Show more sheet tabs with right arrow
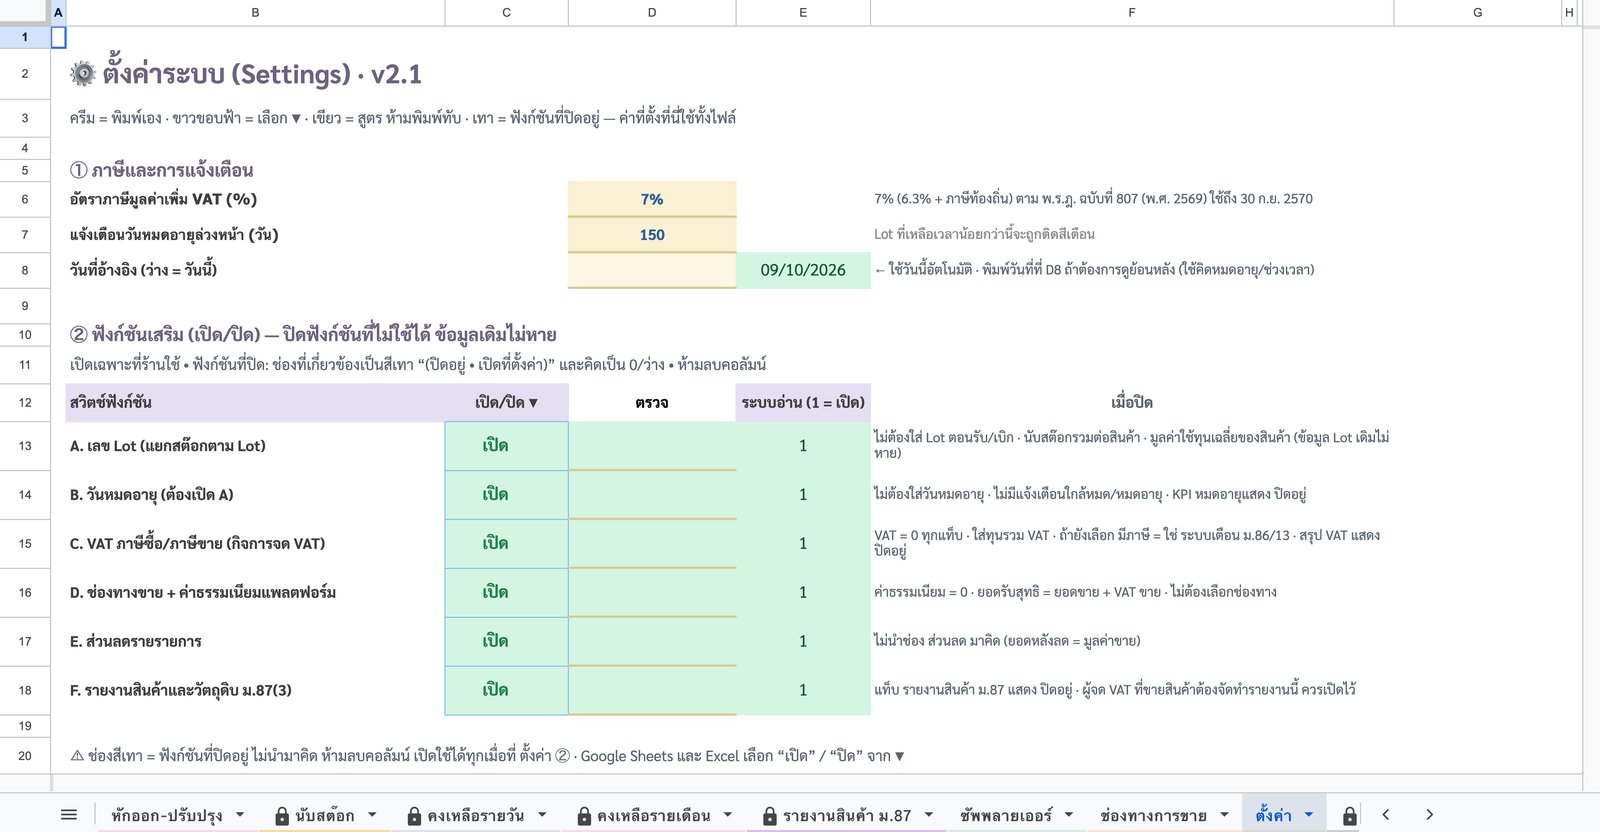 1429,815
